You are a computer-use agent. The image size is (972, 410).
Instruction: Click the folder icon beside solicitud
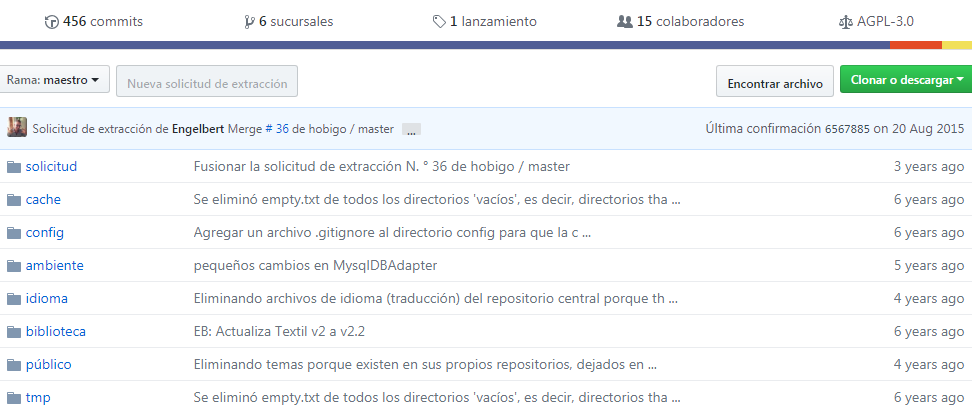[x=14, y=167]
